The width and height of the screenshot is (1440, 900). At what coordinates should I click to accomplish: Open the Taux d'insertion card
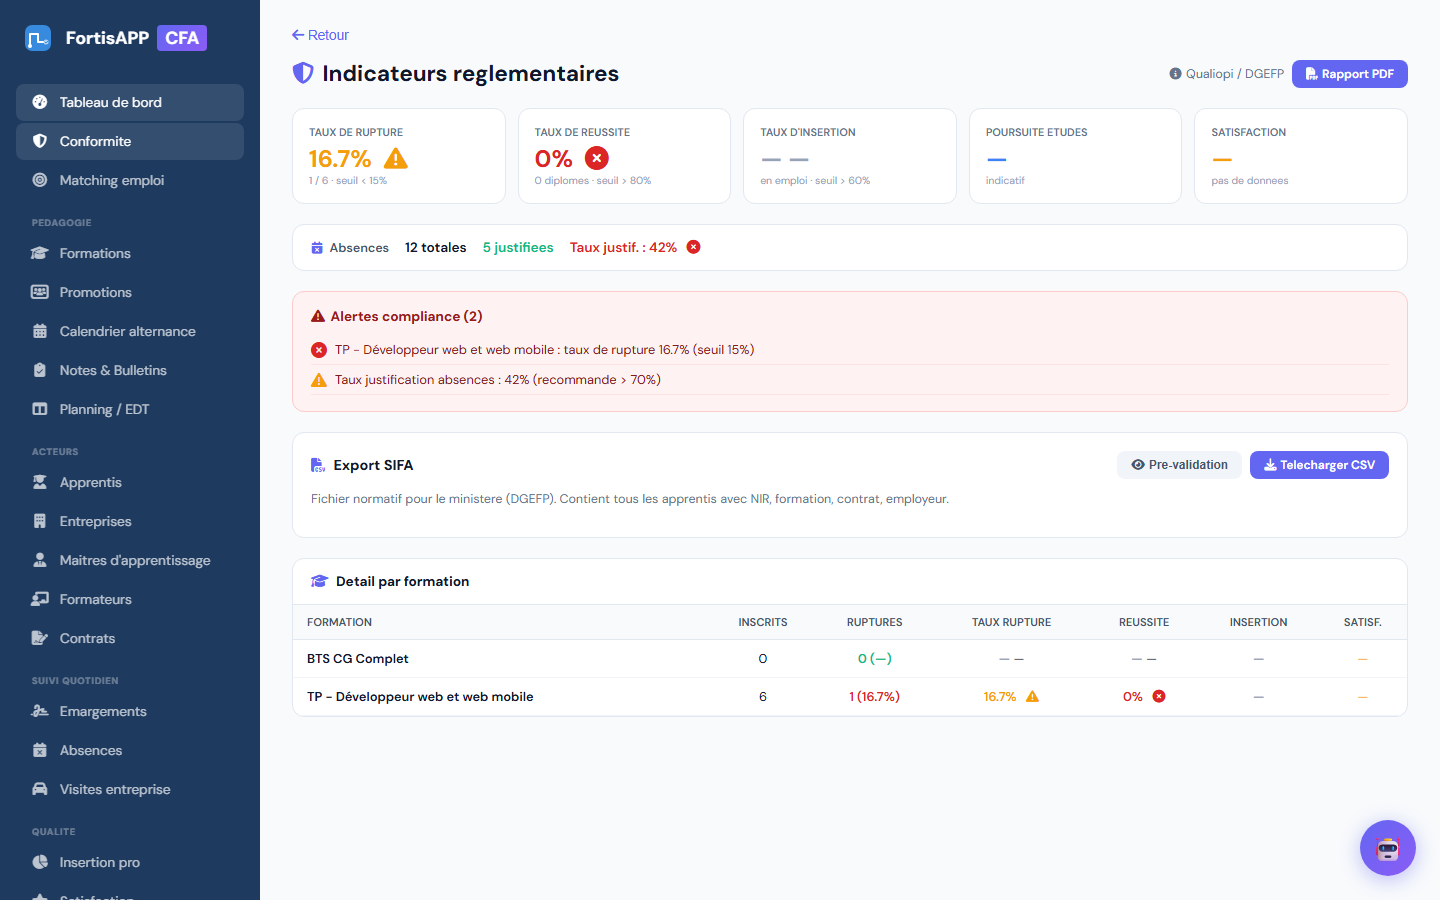coord(850,156)
